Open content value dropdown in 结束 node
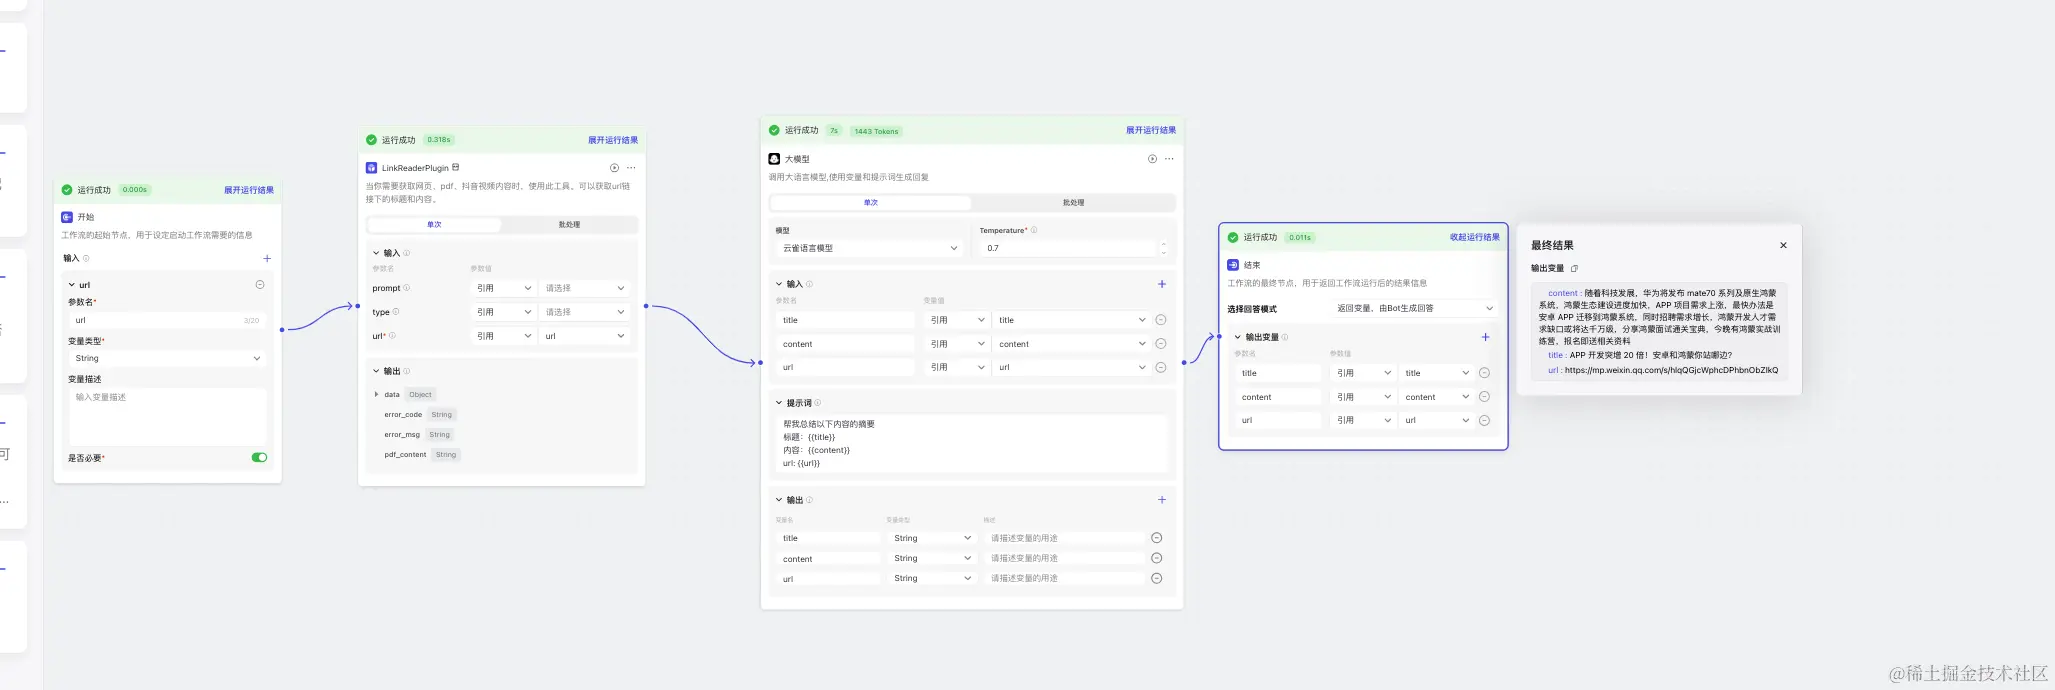 (x=1436, y=397)
